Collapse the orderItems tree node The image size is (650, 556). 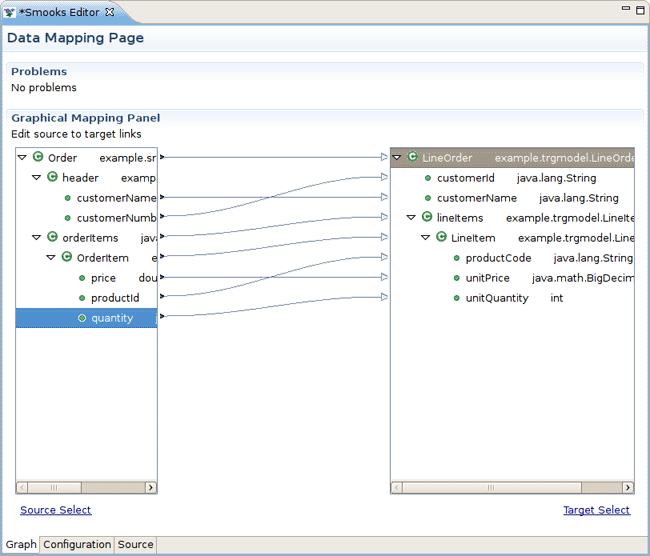(37, 238)
